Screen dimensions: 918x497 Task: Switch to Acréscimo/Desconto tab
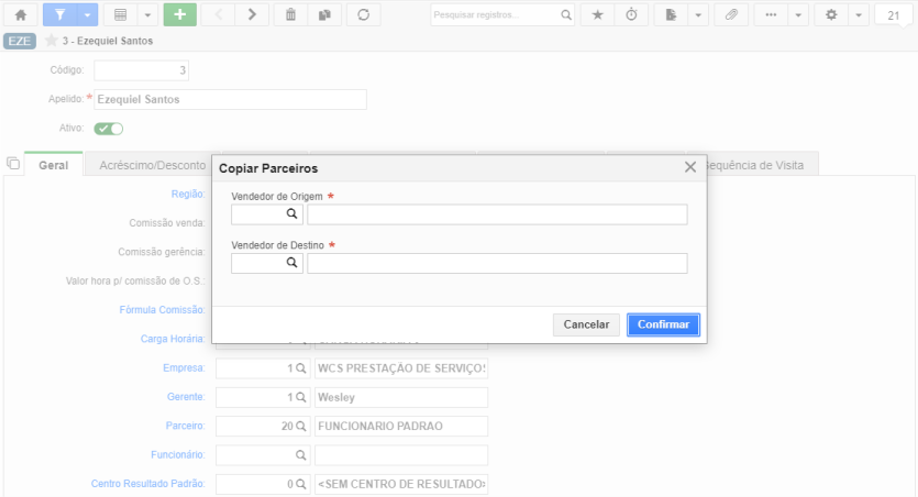point(152,165)
